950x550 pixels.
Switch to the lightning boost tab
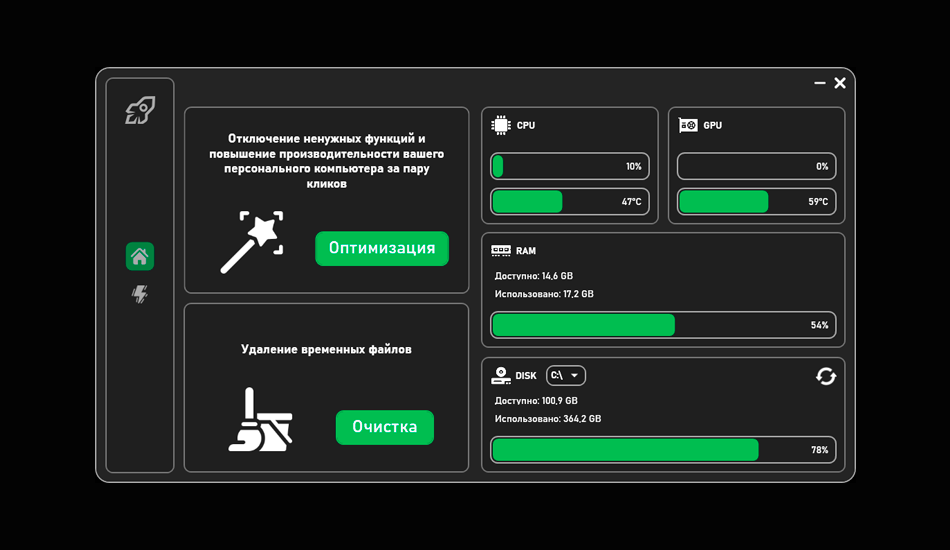(140, 294)
